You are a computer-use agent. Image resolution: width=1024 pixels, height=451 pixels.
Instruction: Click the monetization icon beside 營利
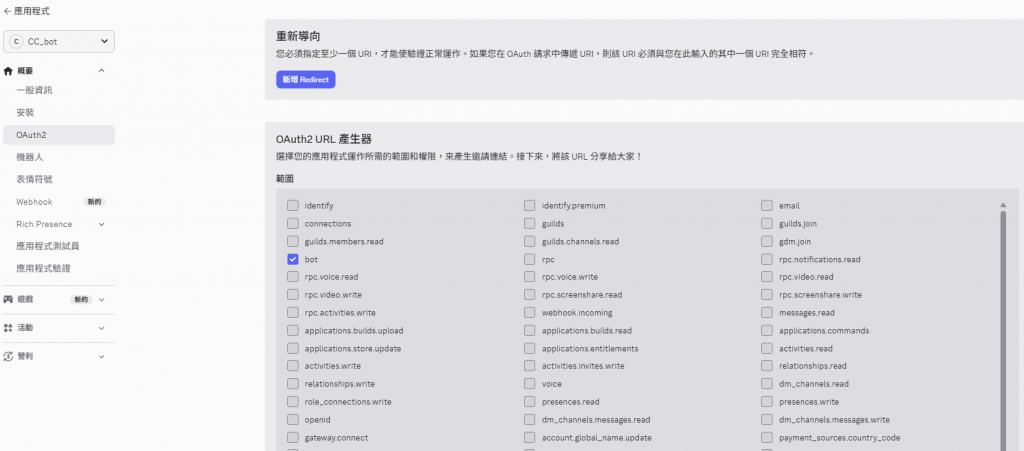tap(8, 356)
